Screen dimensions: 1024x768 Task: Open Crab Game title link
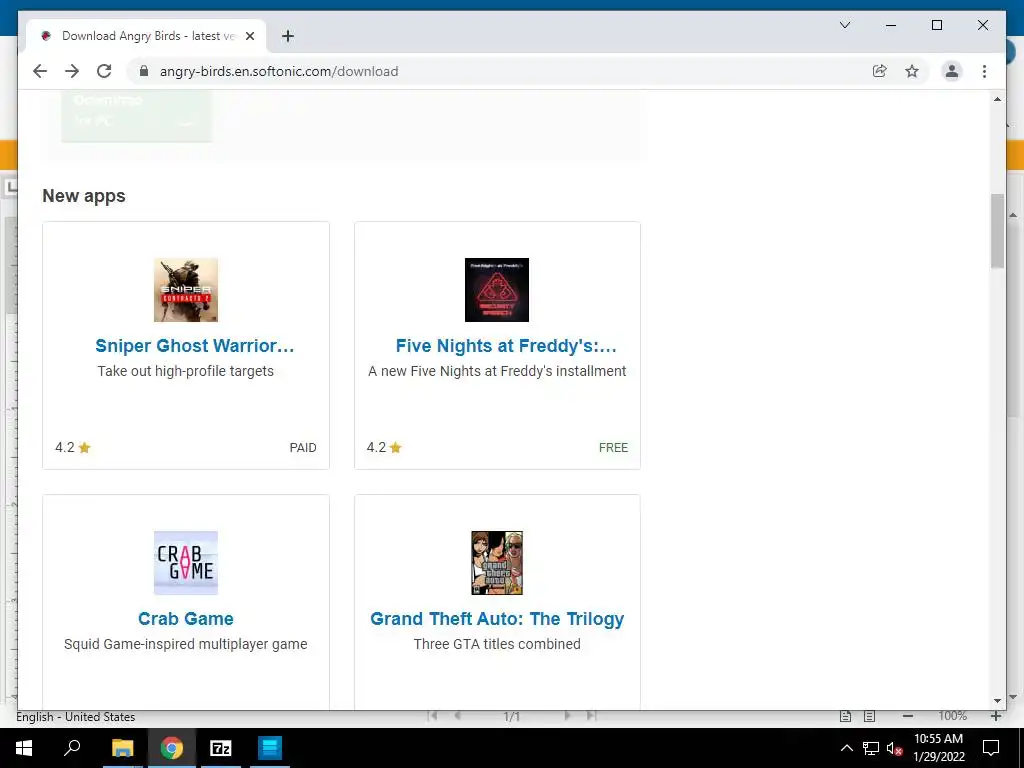(185, 618)
